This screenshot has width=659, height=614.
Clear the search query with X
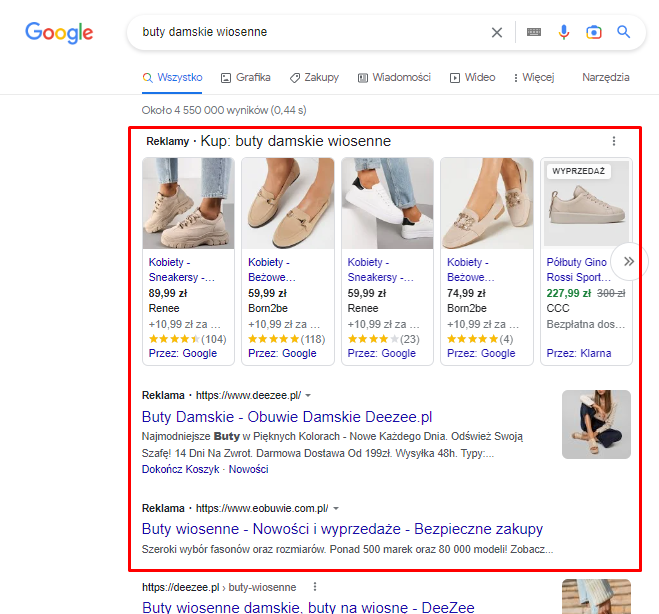497,32
